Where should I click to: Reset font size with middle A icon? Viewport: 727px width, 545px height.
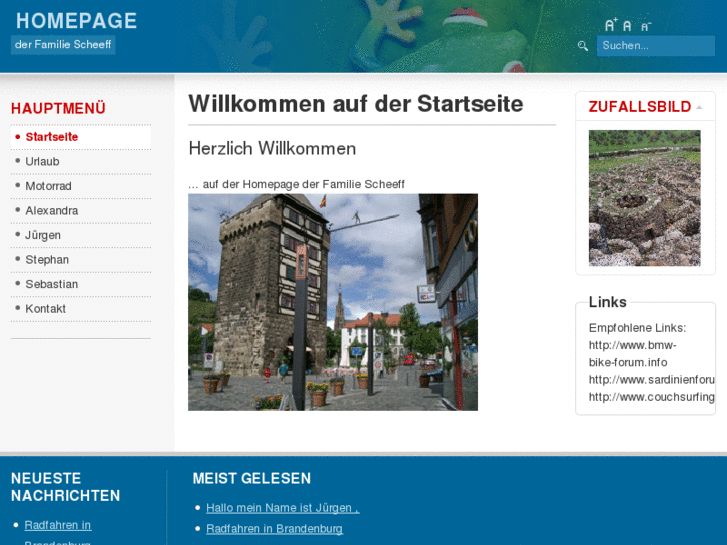pos(627,26)
